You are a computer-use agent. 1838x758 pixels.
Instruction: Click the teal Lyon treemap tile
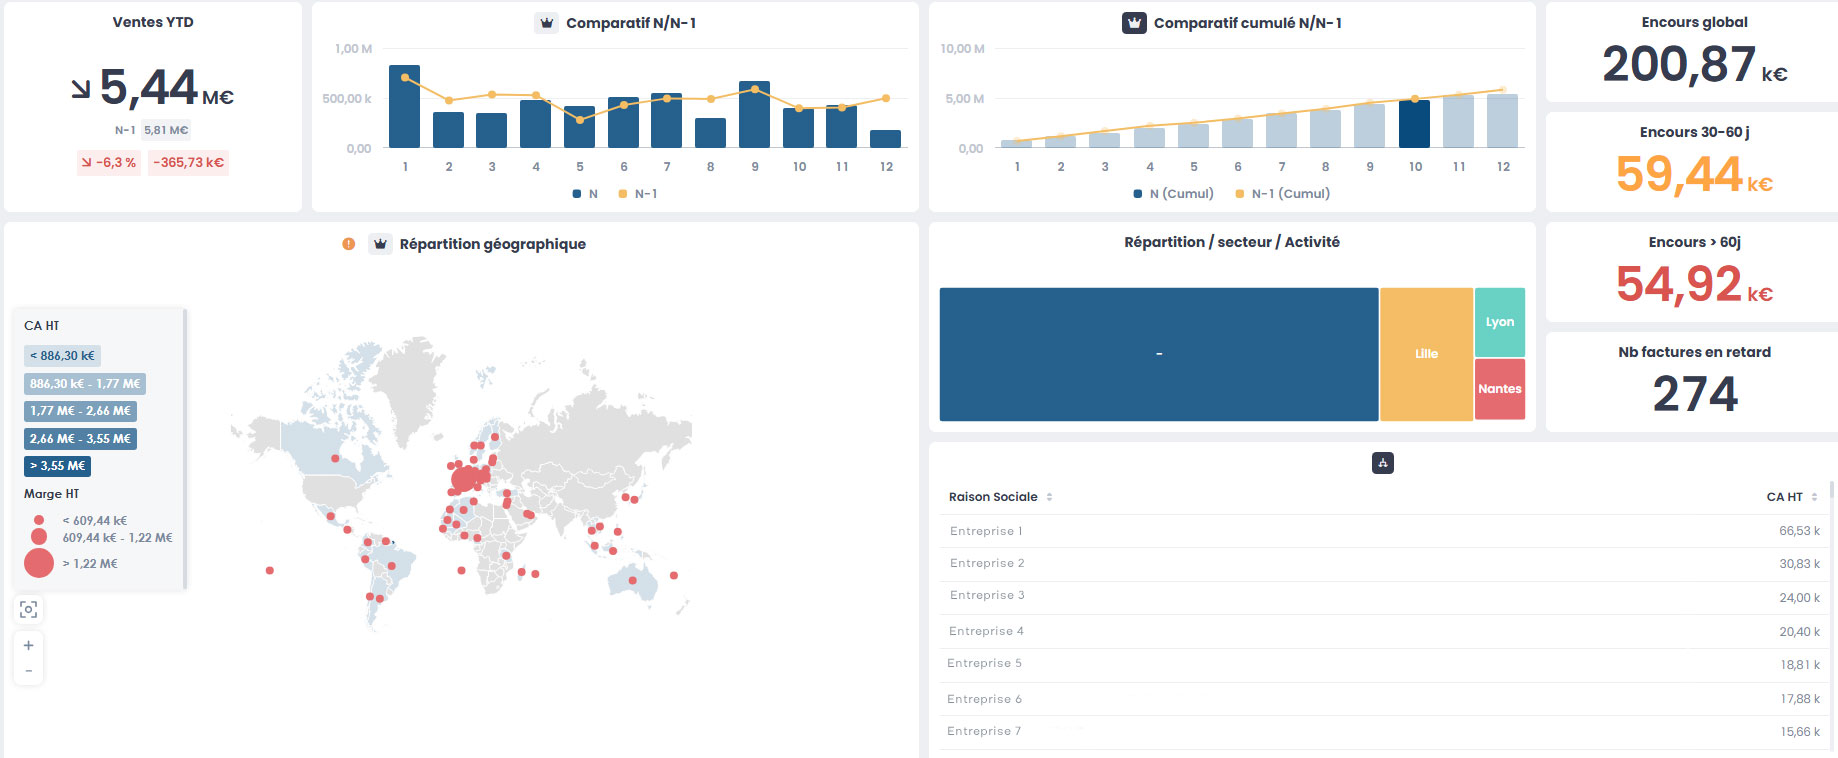tap(1500, 322)
